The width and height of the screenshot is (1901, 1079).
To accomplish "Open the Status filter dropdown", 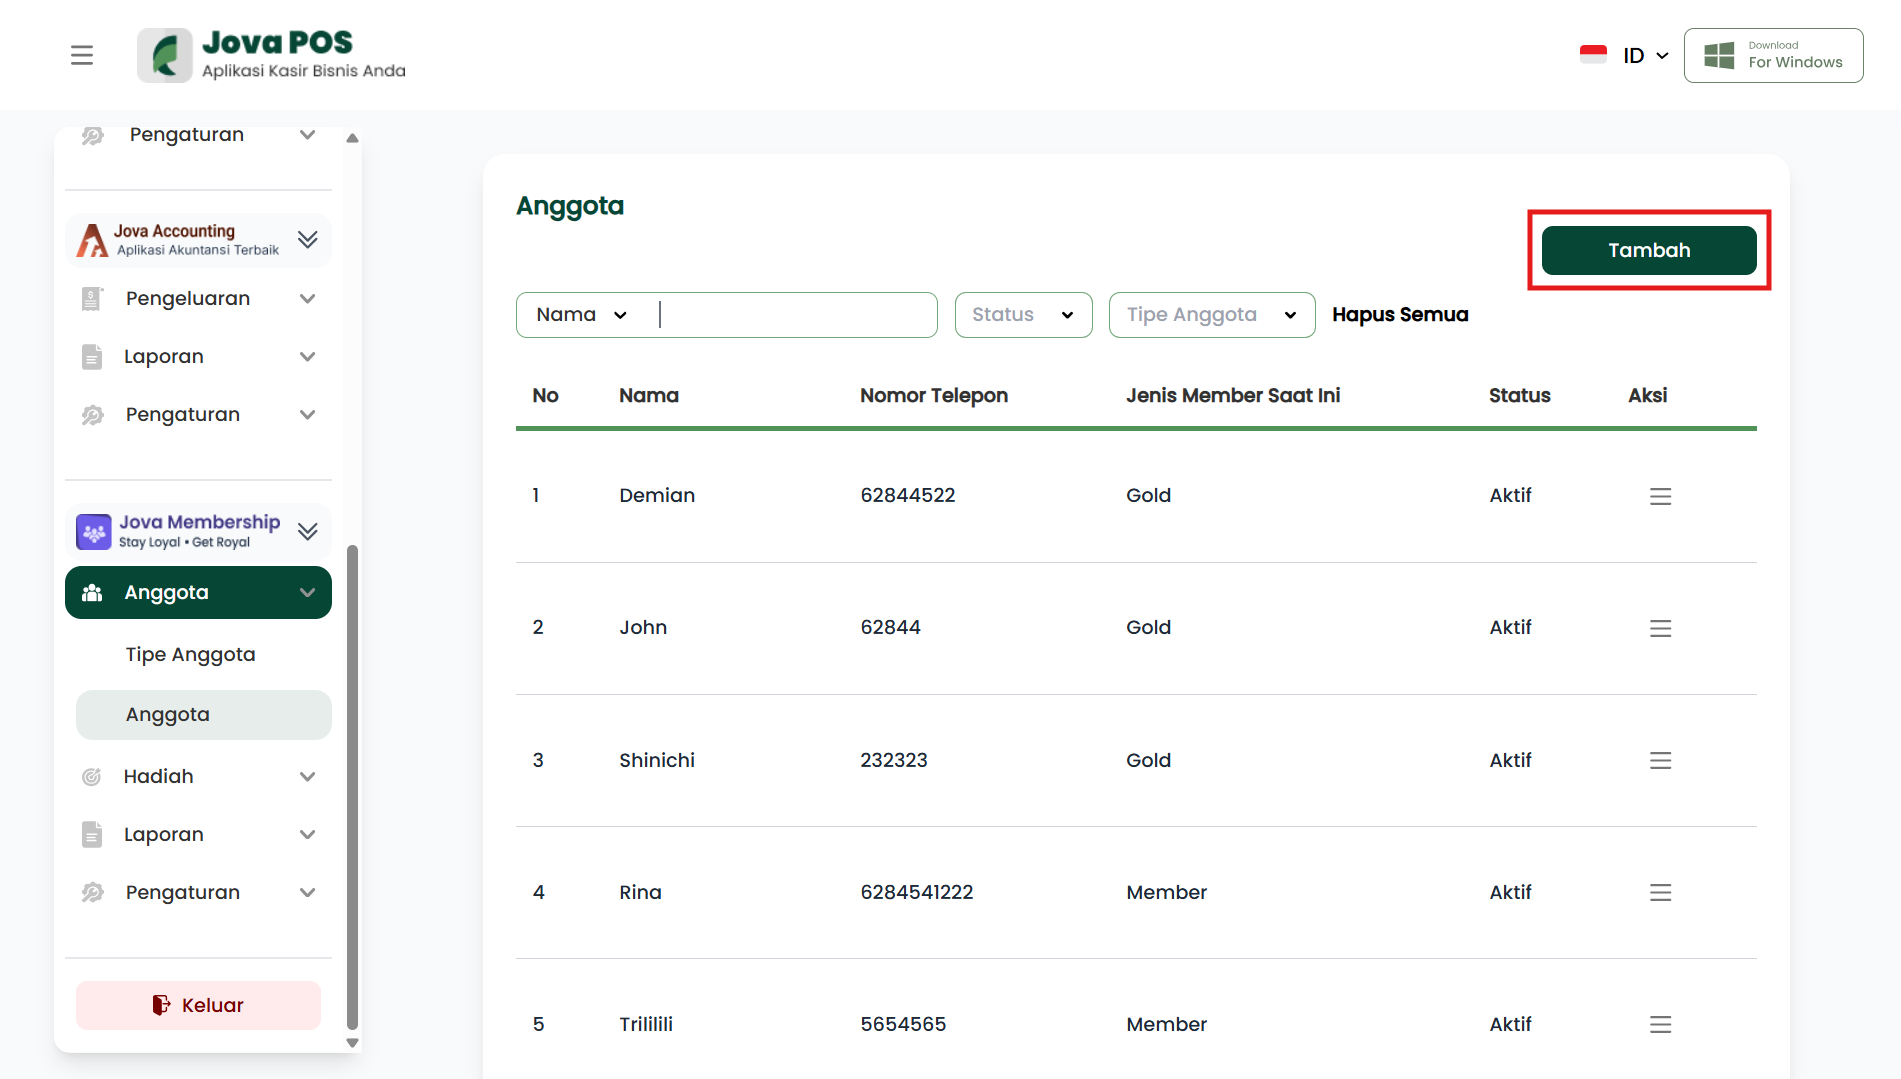I will tap(1023, 315).
